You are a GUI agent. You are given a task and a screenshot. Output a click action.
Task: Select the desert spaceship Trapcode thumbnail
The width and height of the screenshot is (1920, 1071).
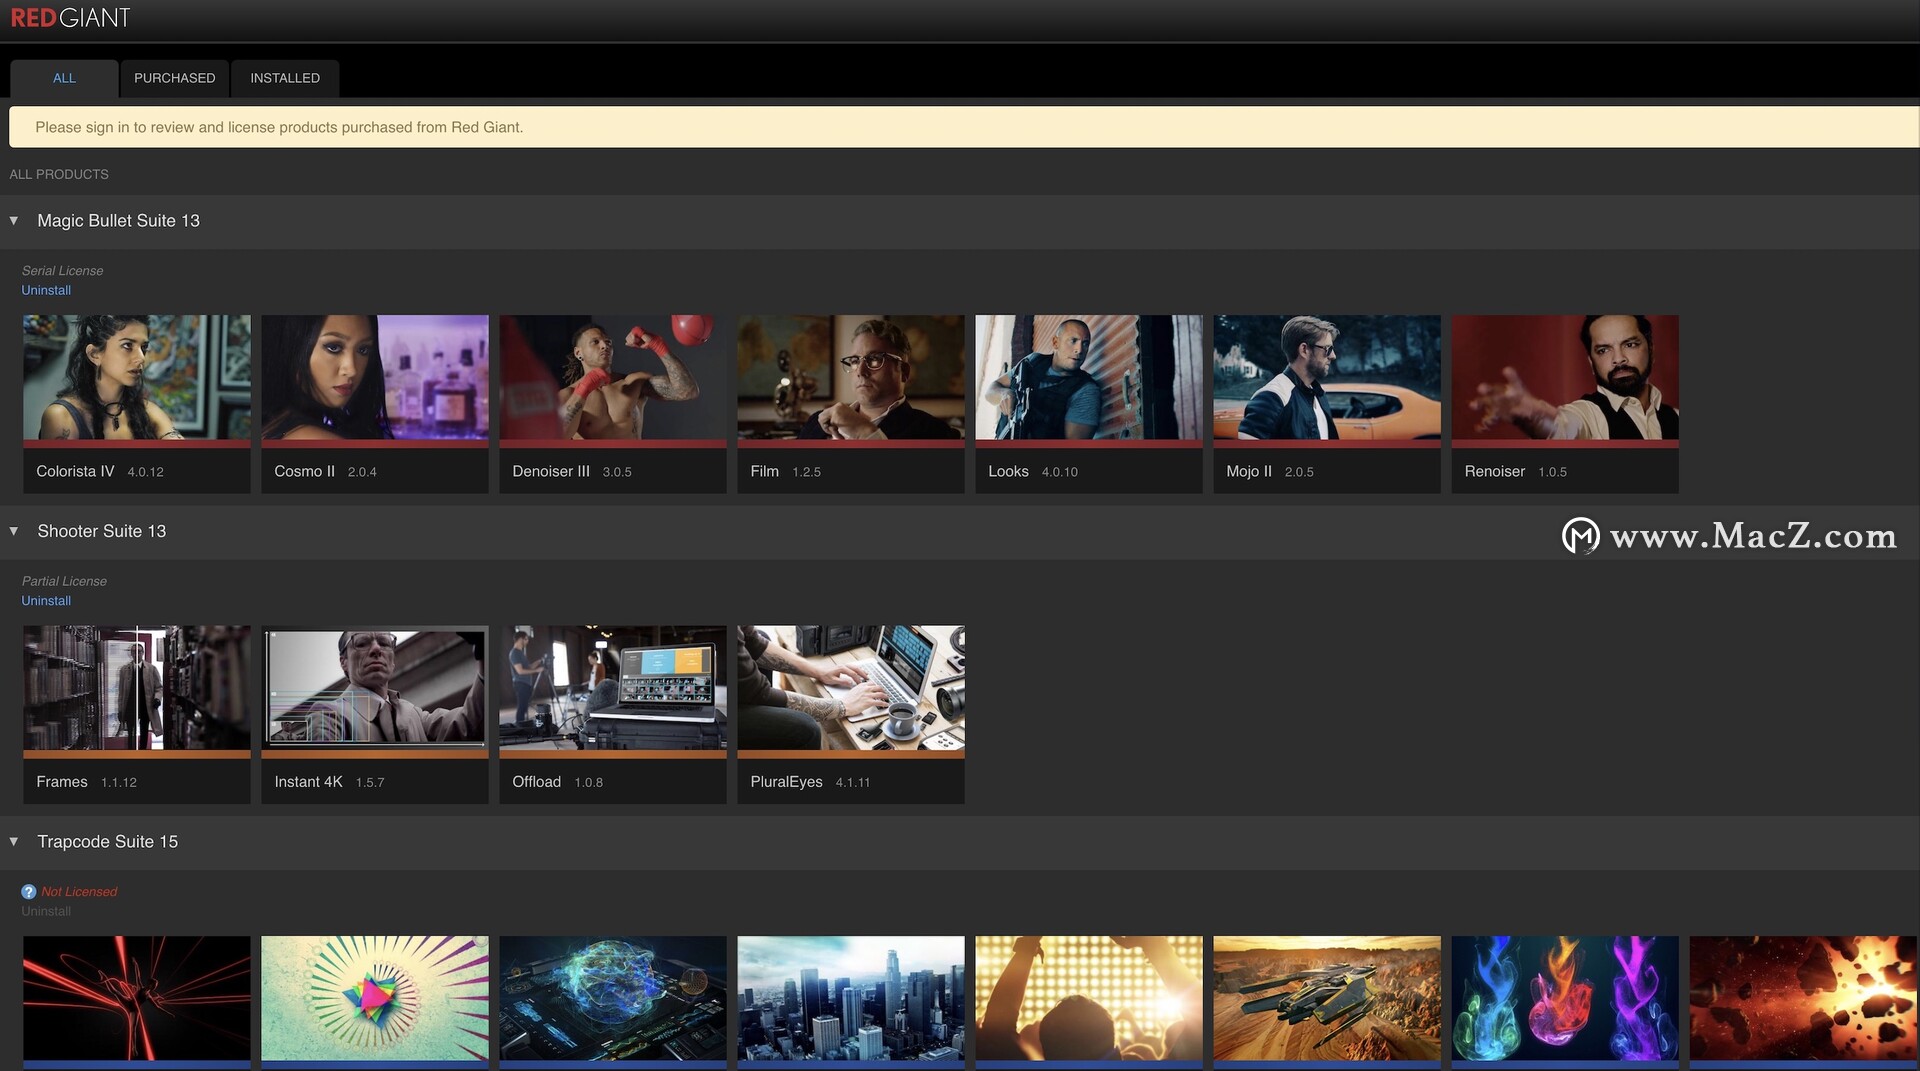[1327, 998]
